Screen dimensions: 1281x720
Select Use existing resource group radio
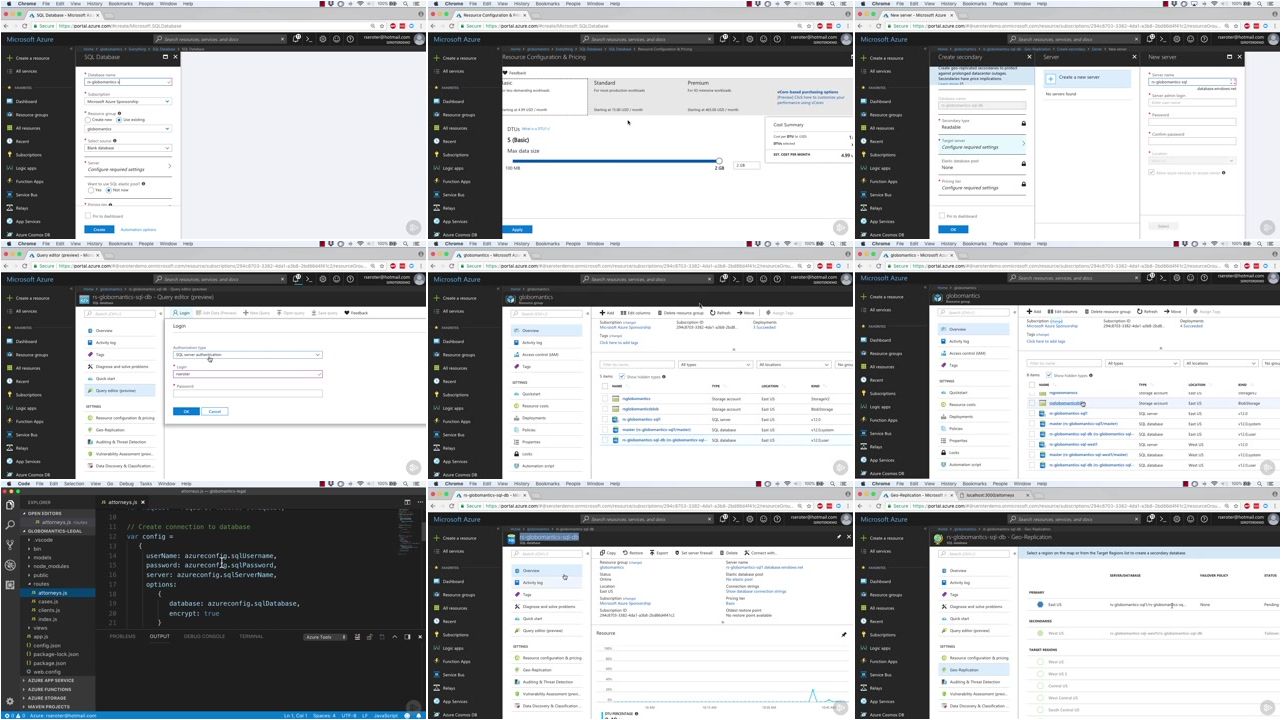[x=119, y=119]
